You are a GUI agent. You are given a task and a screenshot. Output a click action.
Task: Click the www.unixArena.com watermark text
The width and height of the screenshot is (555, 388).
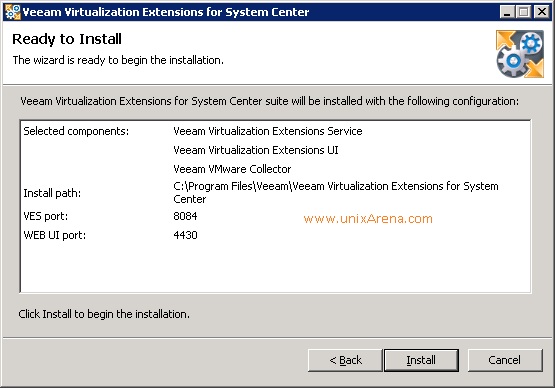coord(368,218)
